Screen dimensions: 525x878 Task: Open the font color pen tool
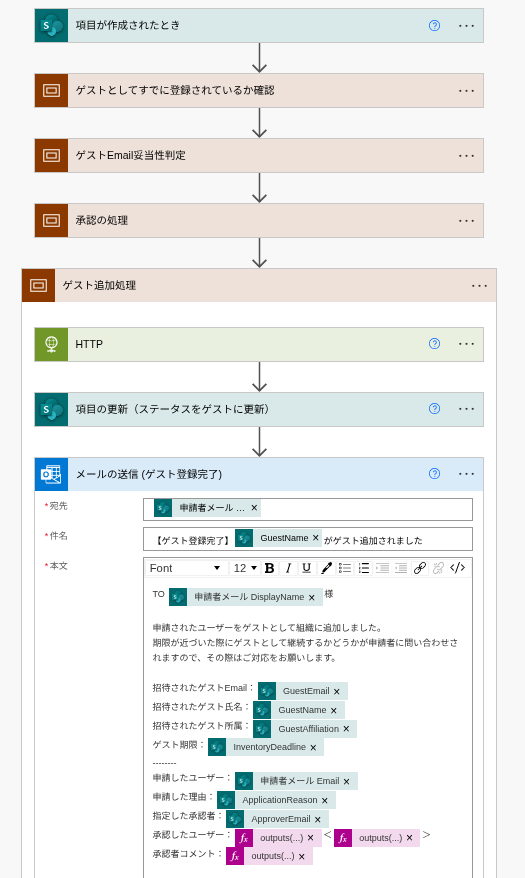[x=326, y=568]
